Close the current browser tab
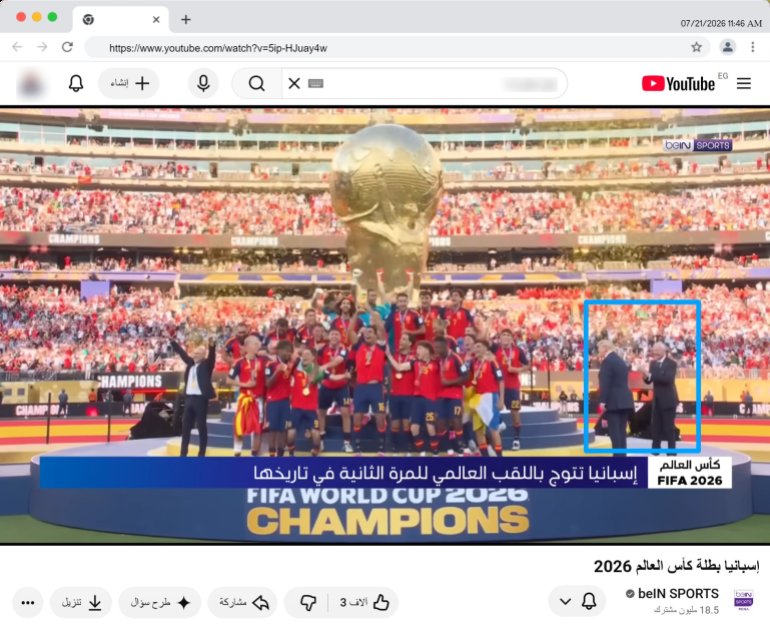The image size is (770, 626). pyautogui.click(x=156, y=20)
